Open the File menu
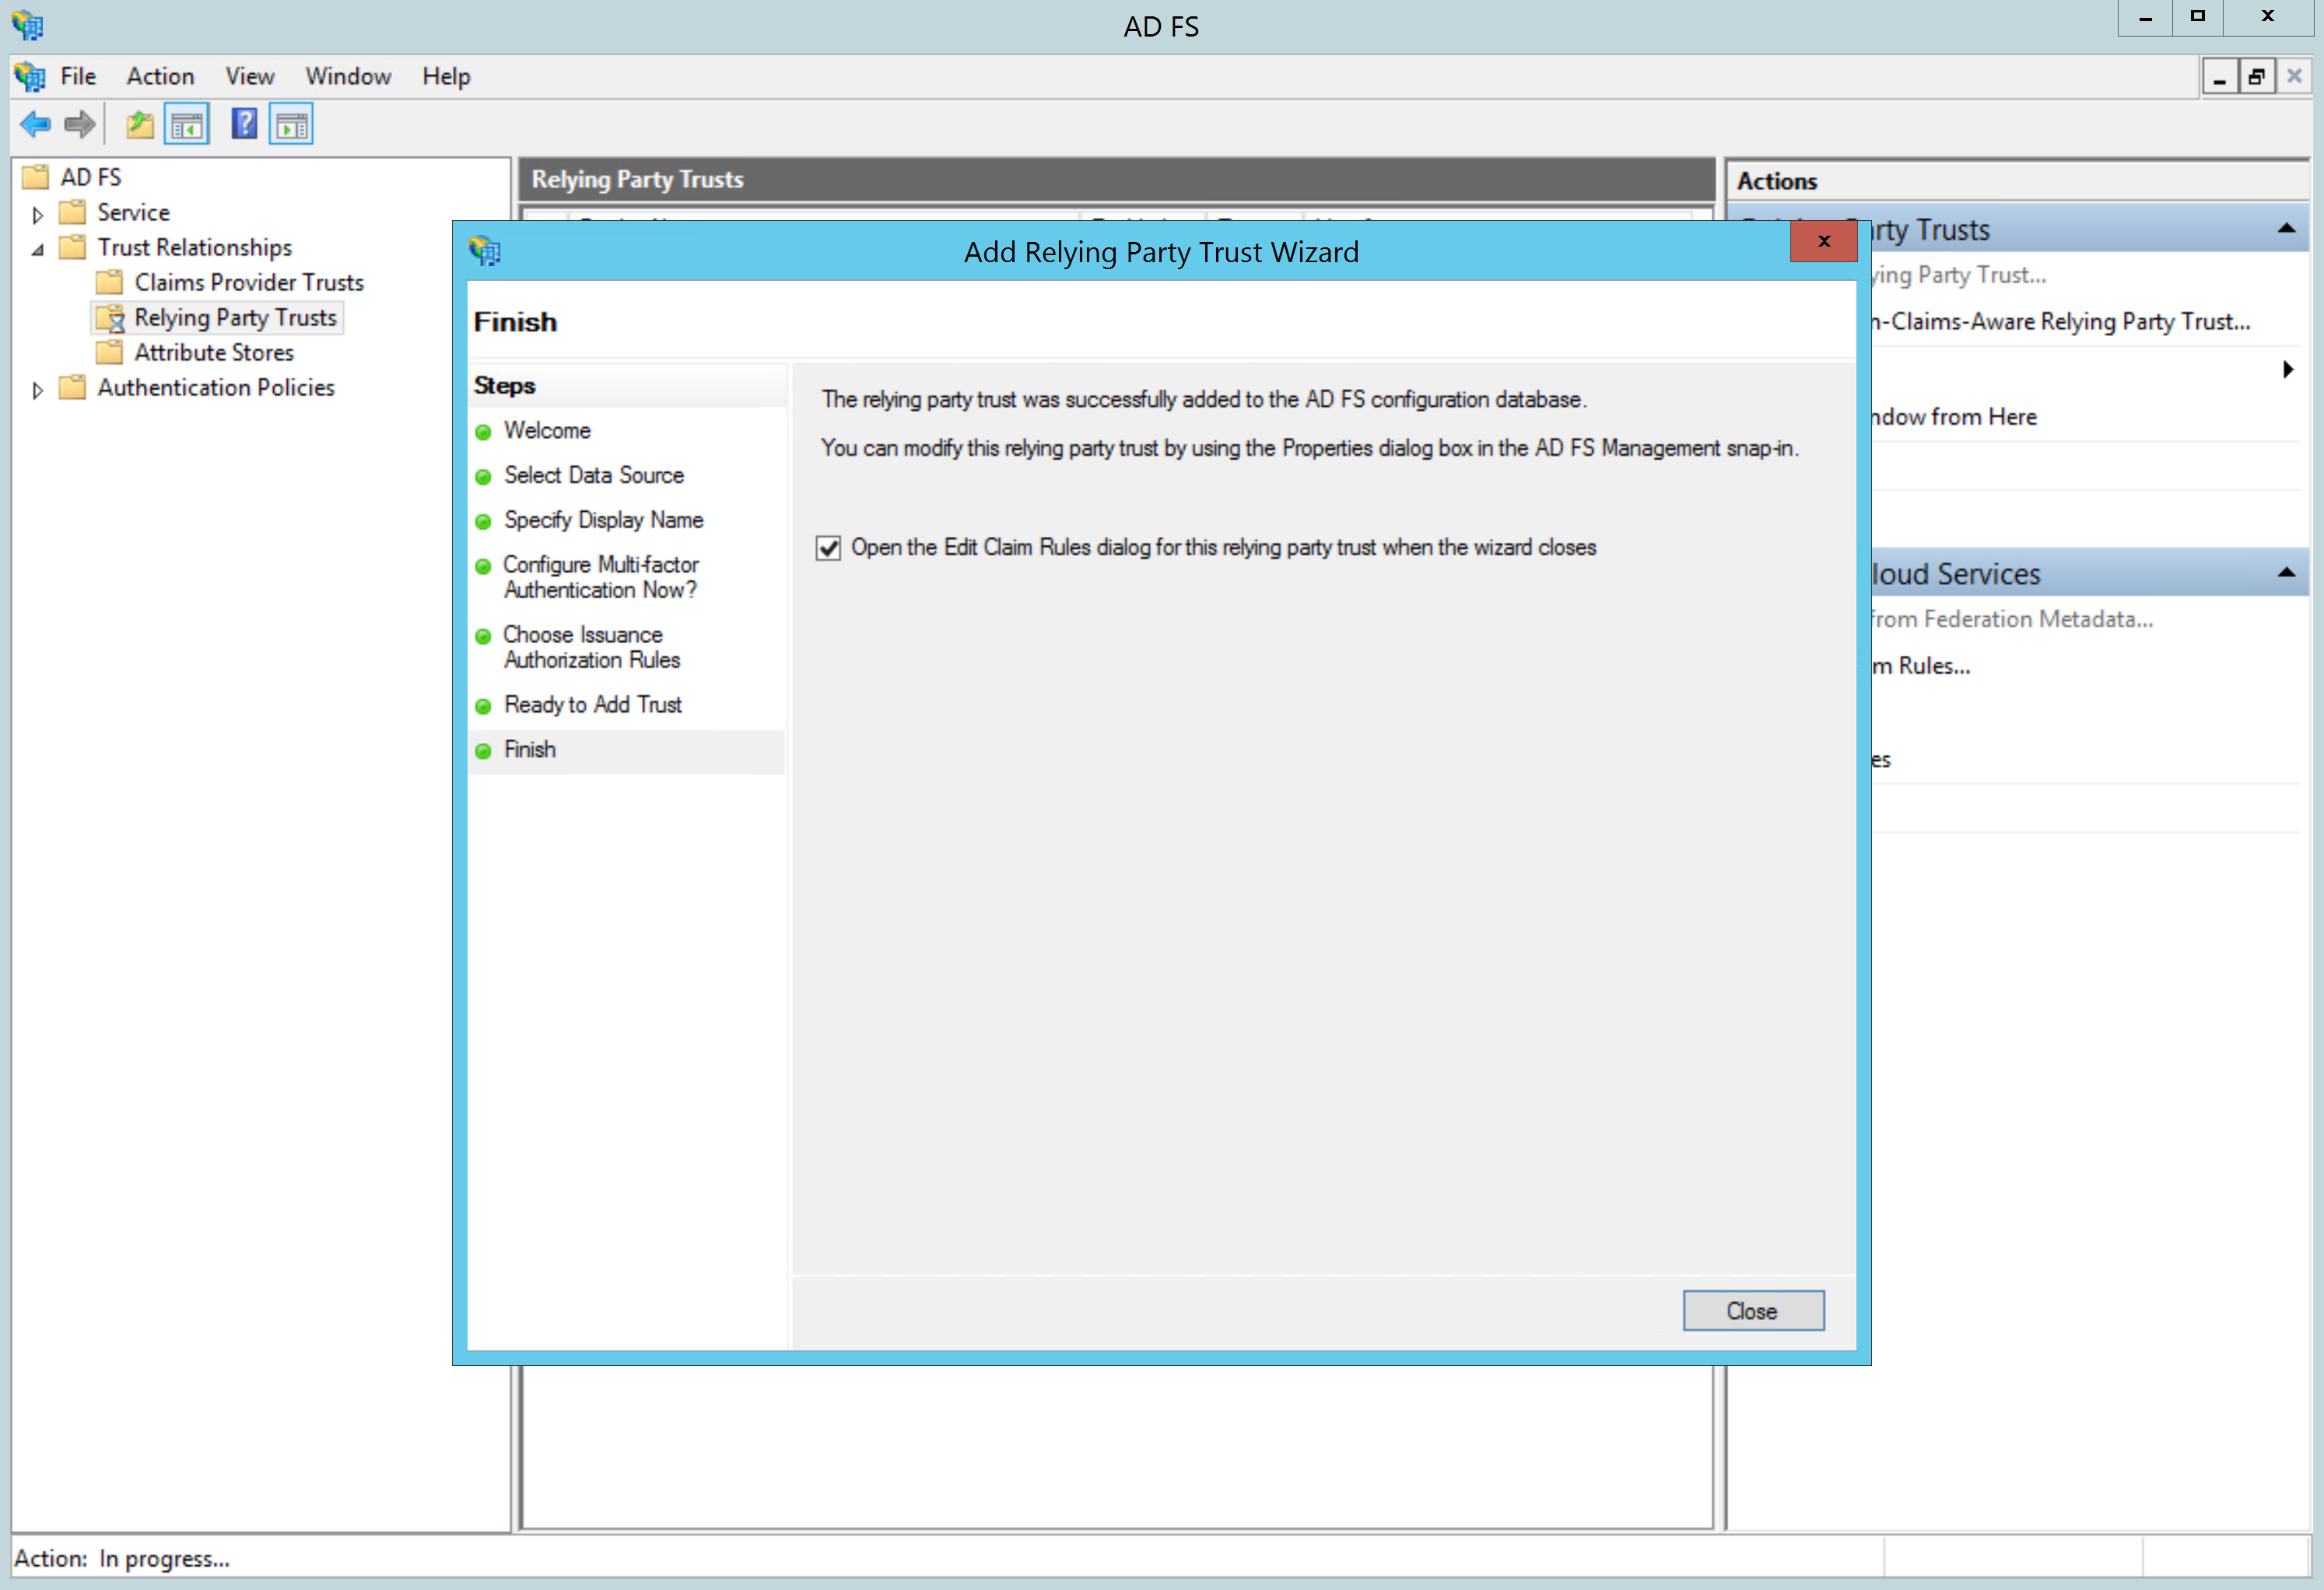Viewport: 2324px width, 1590px height. pyautogui.click(x=78, y=76)
